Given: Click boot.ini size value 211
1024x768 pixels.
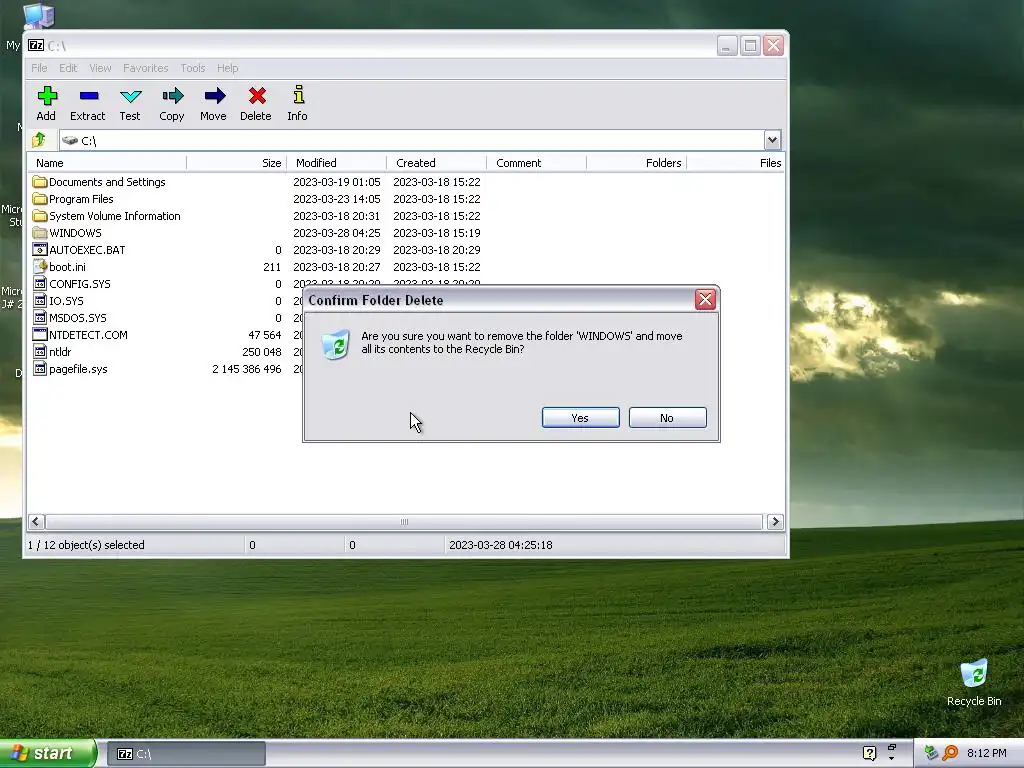Looking at the screenshot, I should click(x=272, y=267).
